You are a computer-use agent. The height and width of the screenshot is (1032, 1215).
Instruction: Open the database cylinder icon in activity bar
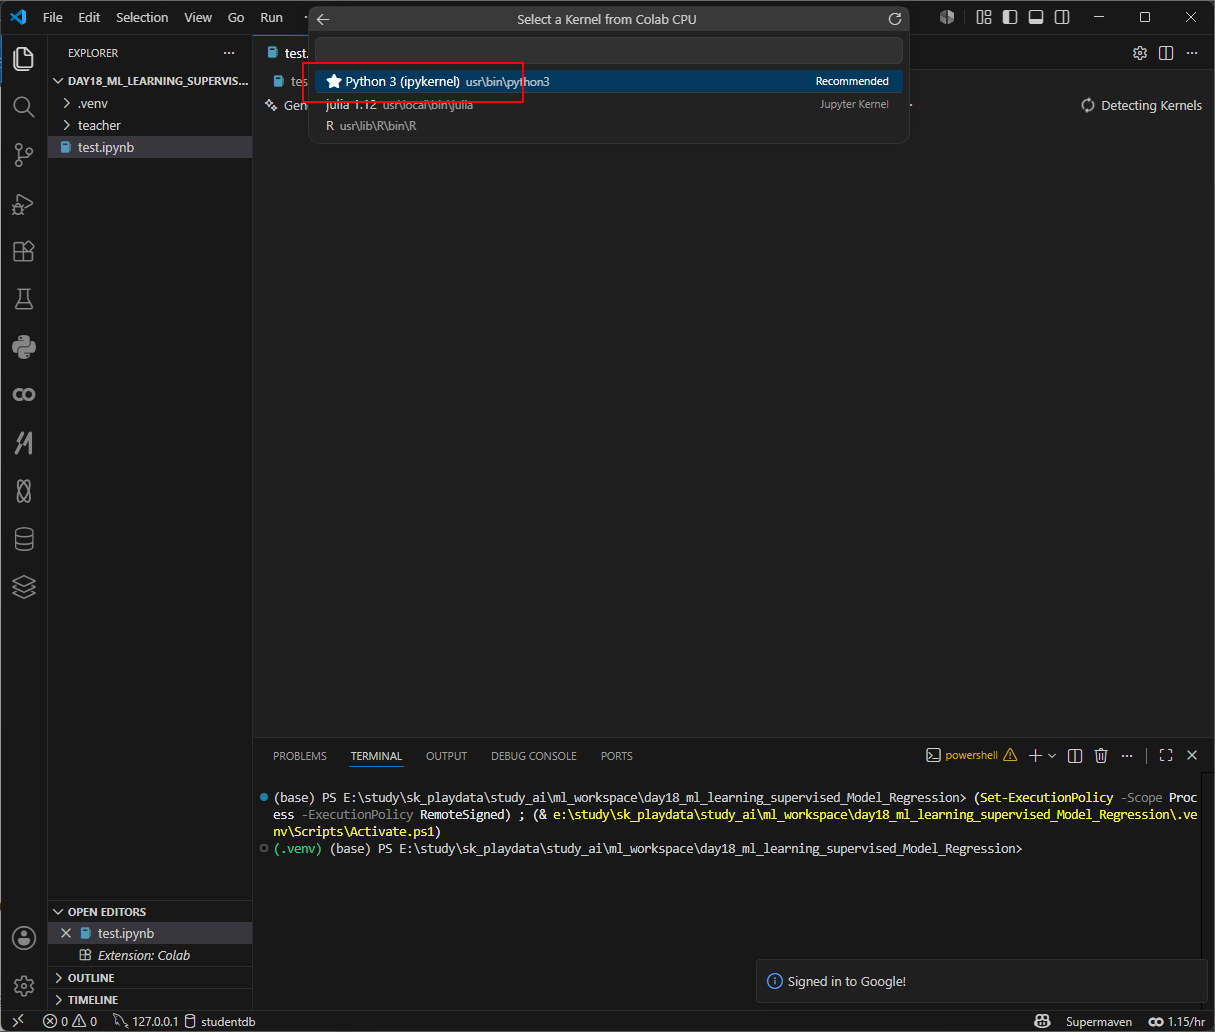(x=24, y=539)
